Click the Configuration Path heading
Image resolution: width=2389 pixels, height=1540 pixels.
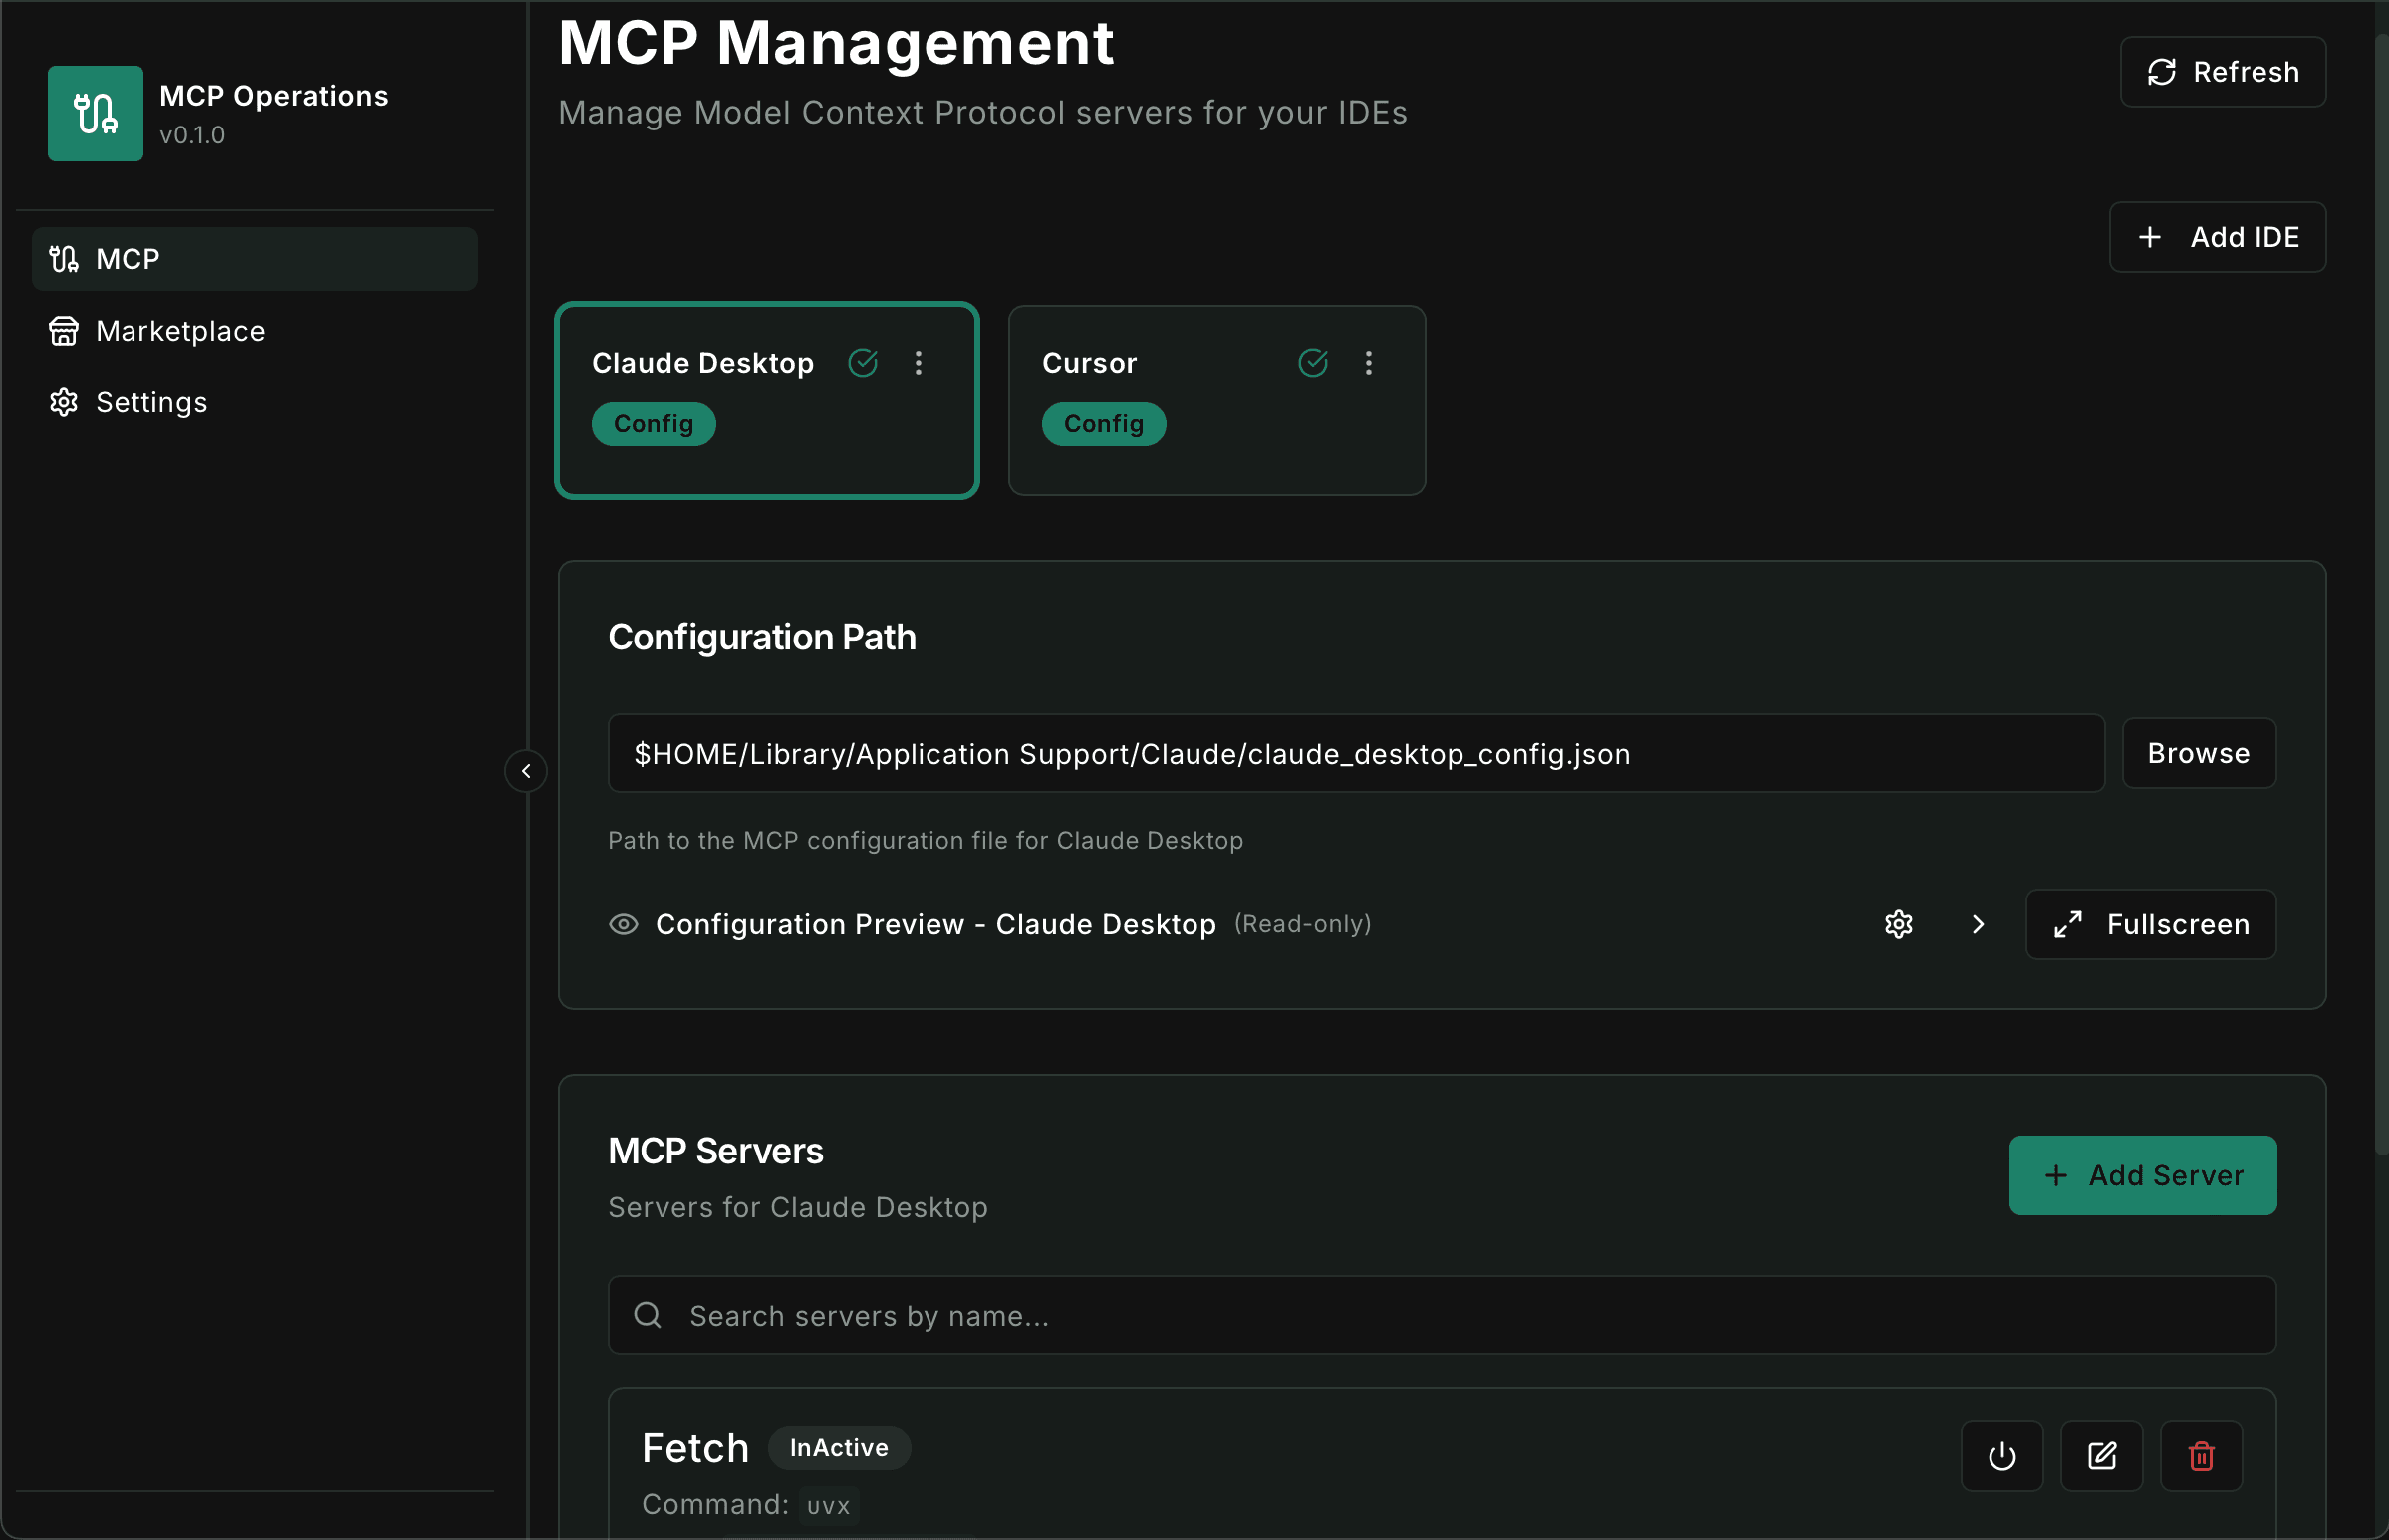[762, 637]
